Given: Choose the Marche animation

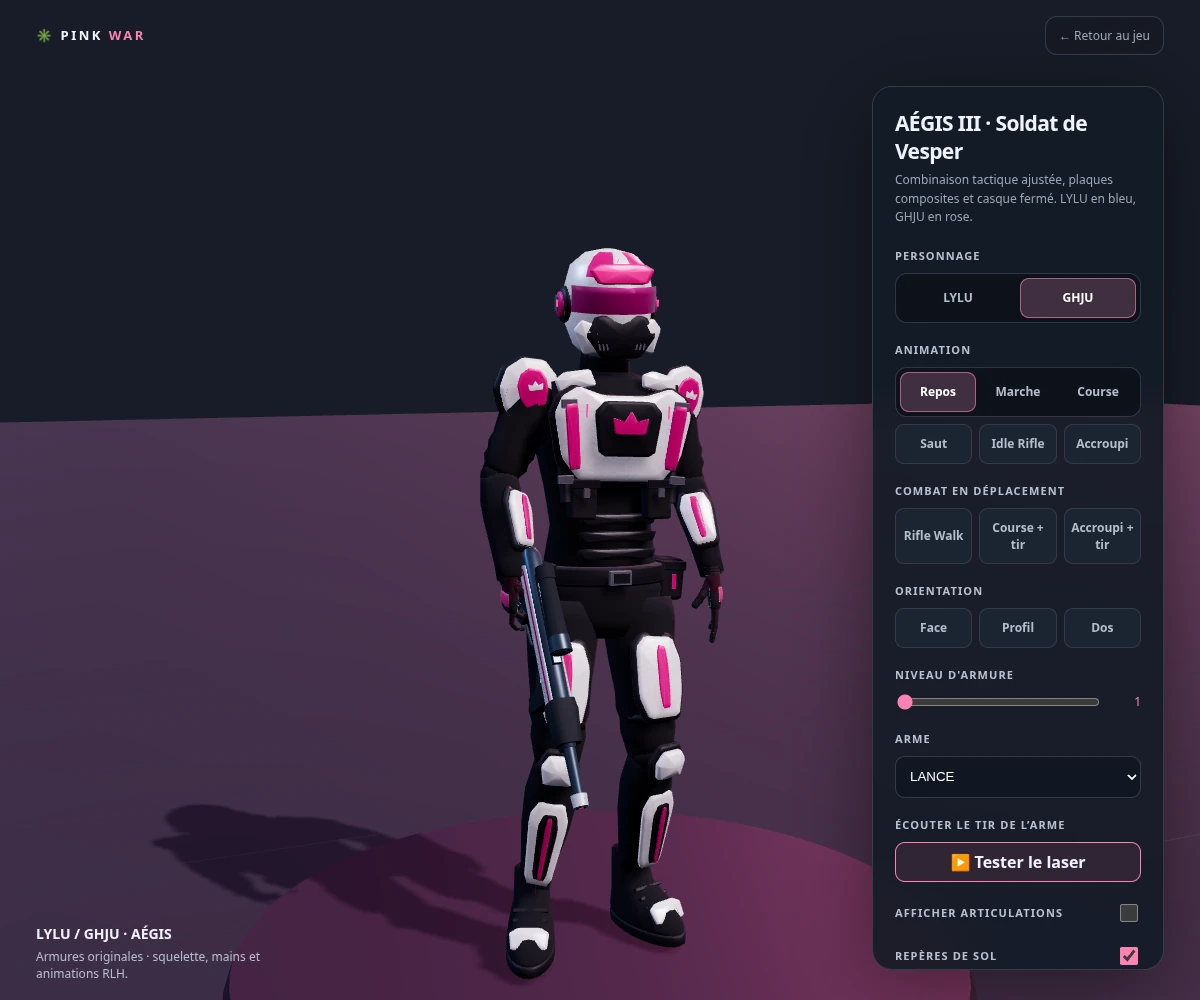Looking at the screenshot, I should (x=1018, y=392).
